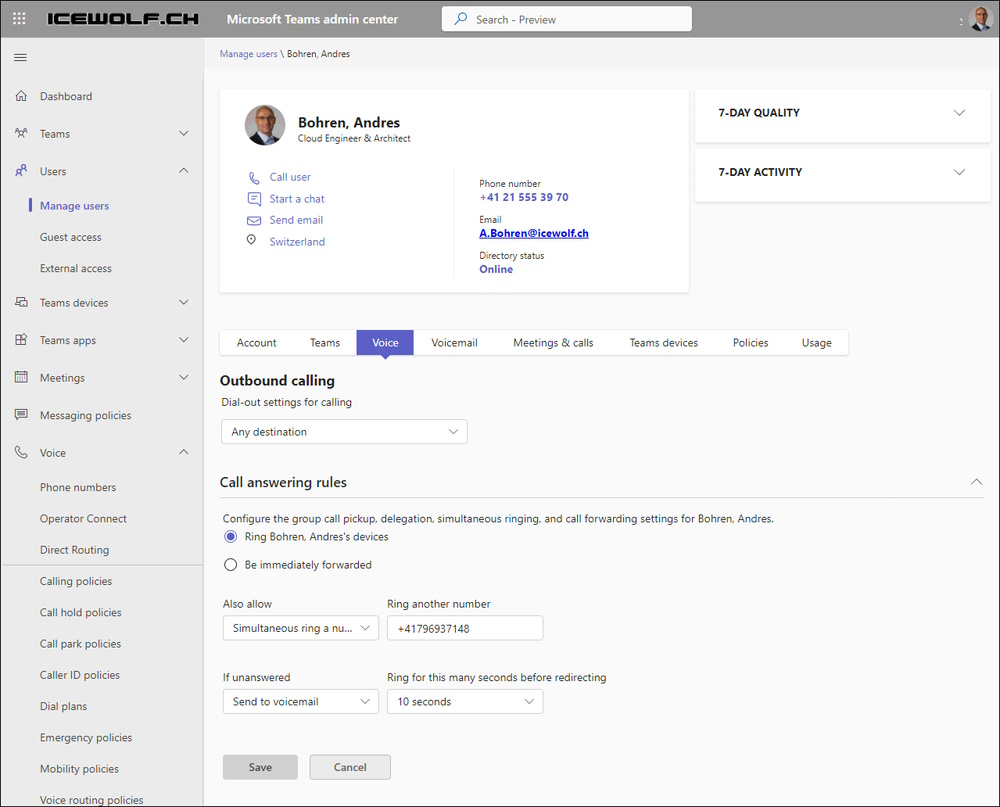Click the Search - Preview box
Viewport: 1000px width, 807px height.
[x=566, y=19]
